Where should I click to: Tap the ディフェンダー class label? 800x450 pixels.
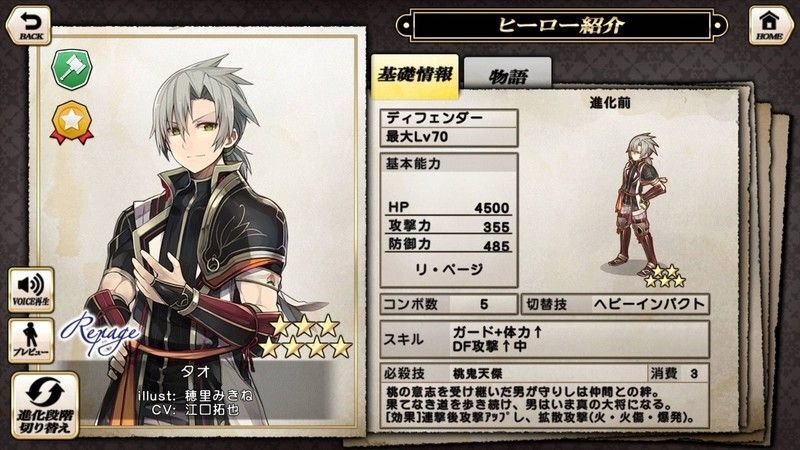[449, 118]
